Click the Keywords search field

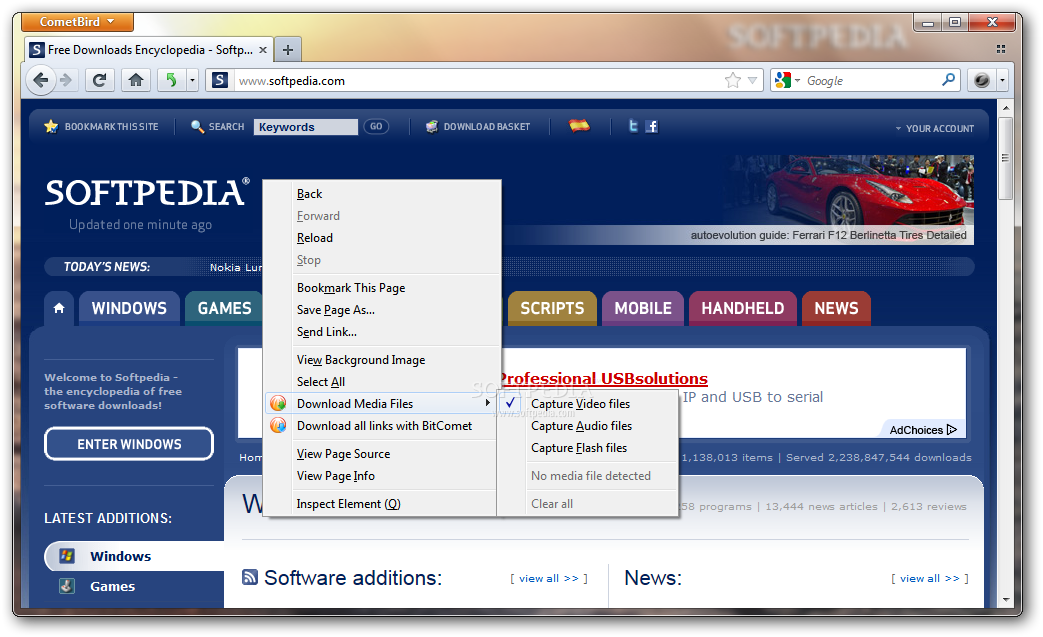[x=305, y=127]
